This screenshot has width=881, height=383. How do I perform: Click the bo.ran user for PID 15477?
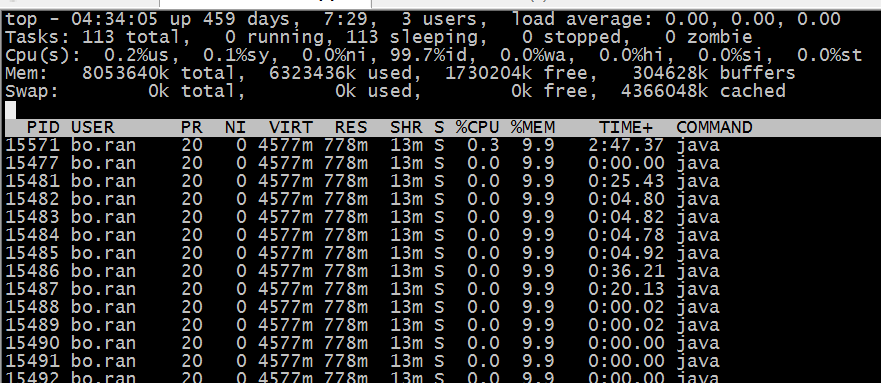(x=103, y=163)
